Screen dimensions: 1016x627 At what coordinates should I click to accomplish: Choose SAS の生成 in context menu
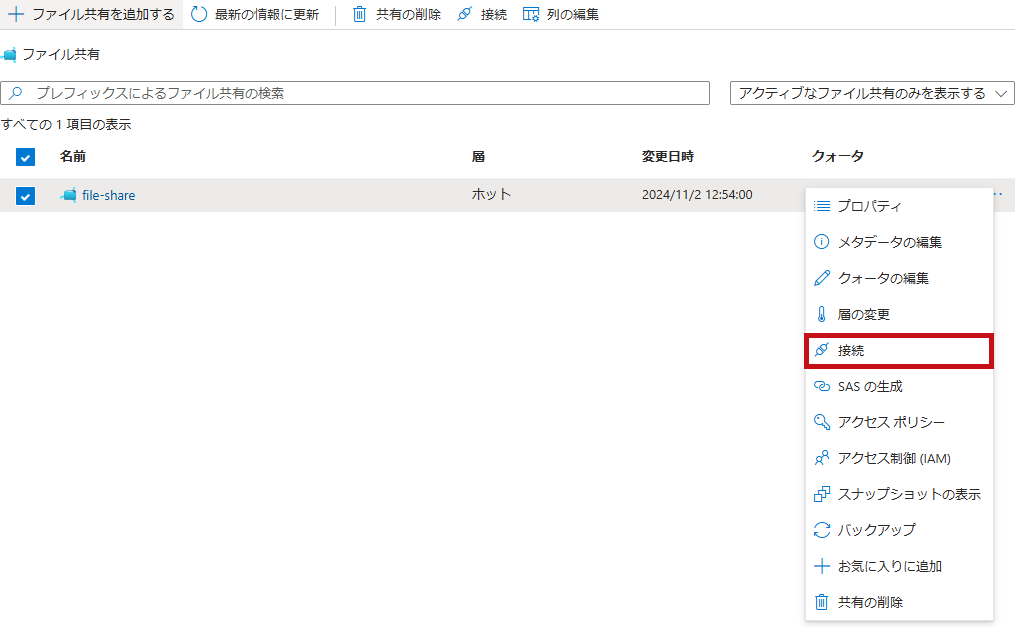(x=869, y=386)
